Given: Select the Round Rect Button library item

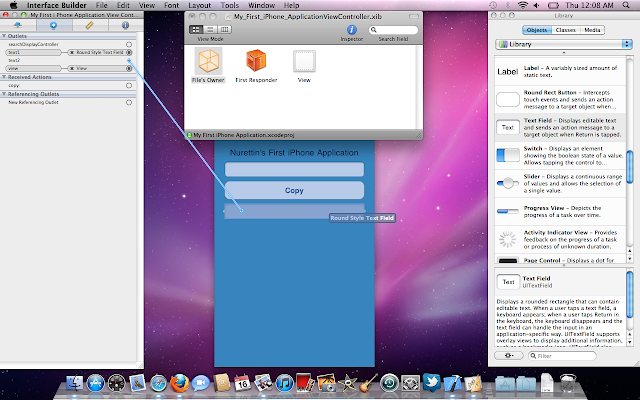Looking at the screenshot, I should pos(560,99).
